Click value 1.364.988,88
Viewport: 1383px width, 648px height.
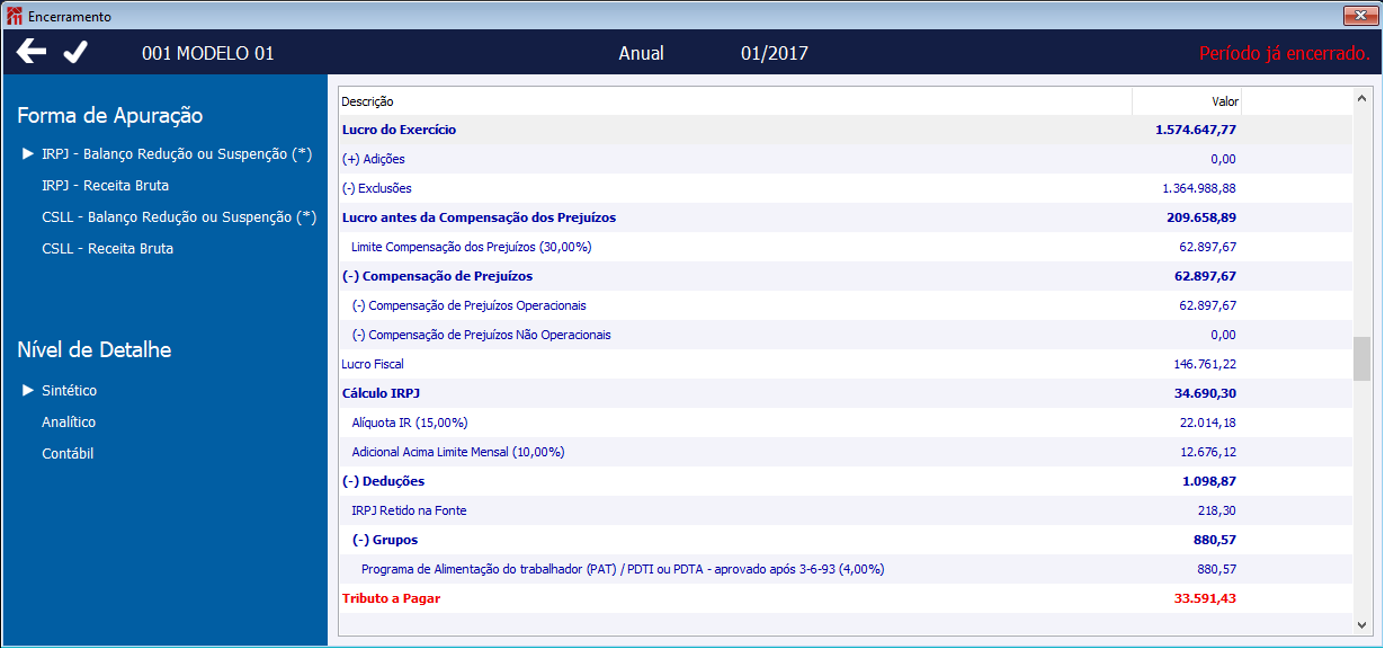click(x=1199, y=188)
